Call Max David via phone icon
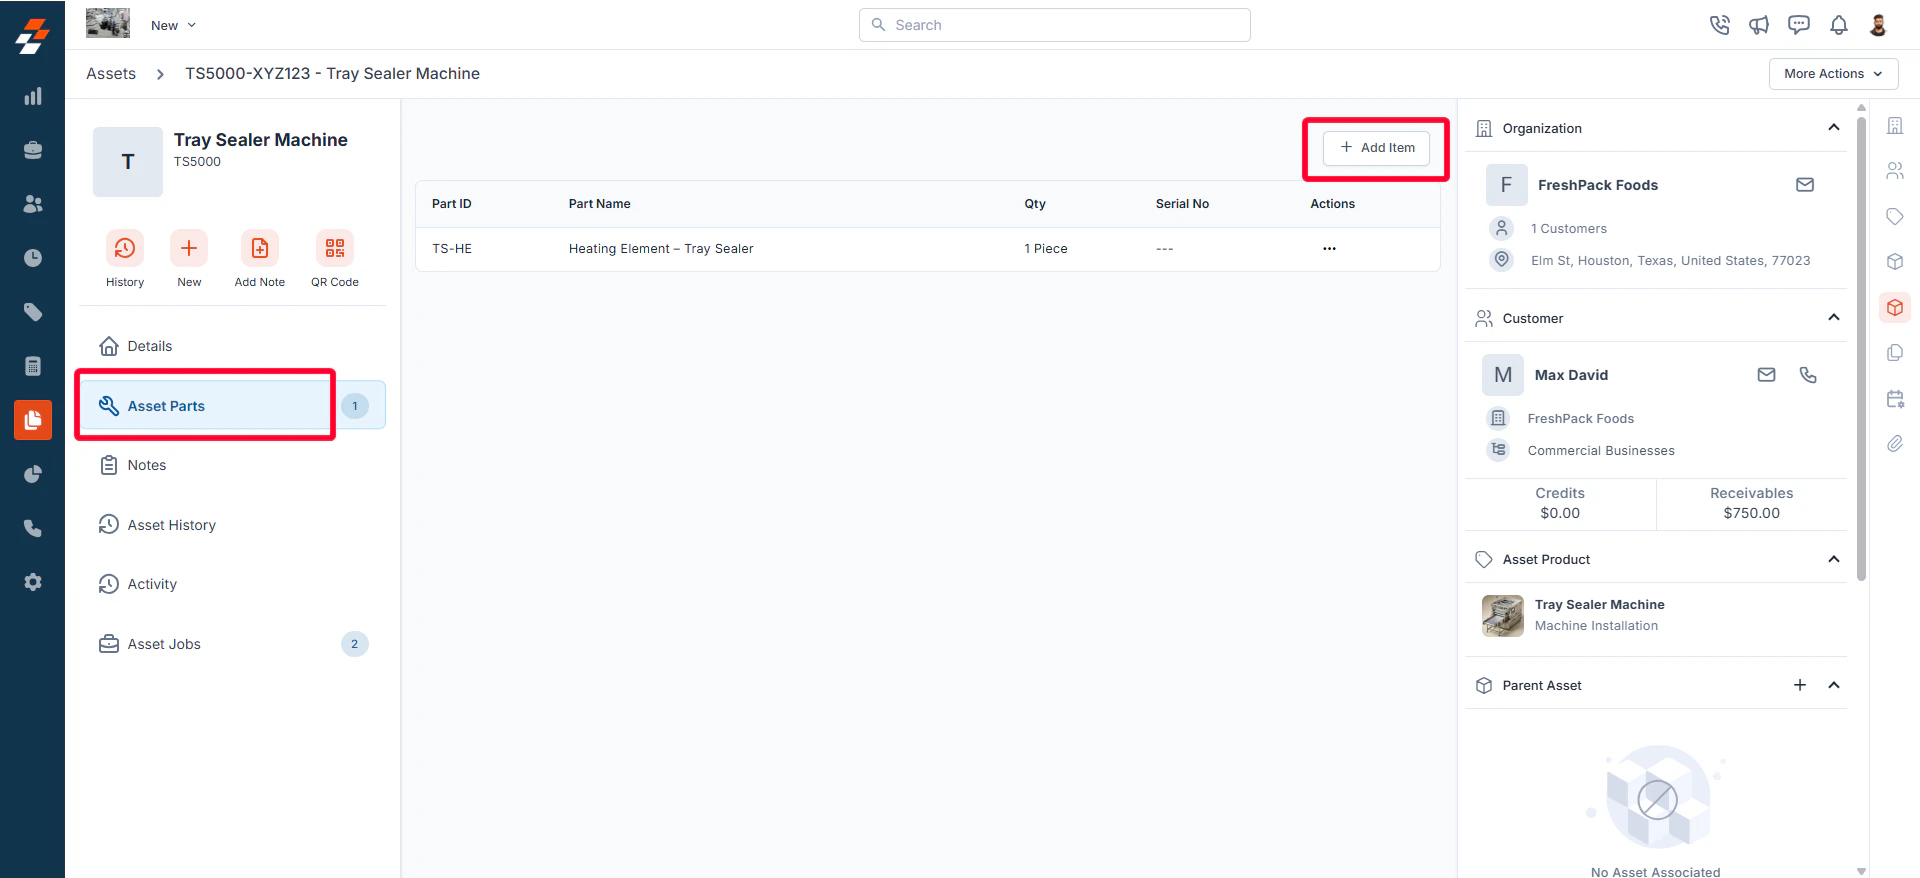Image resolution: width=1920 pixels, height=878 pixels. [1808, 375]
